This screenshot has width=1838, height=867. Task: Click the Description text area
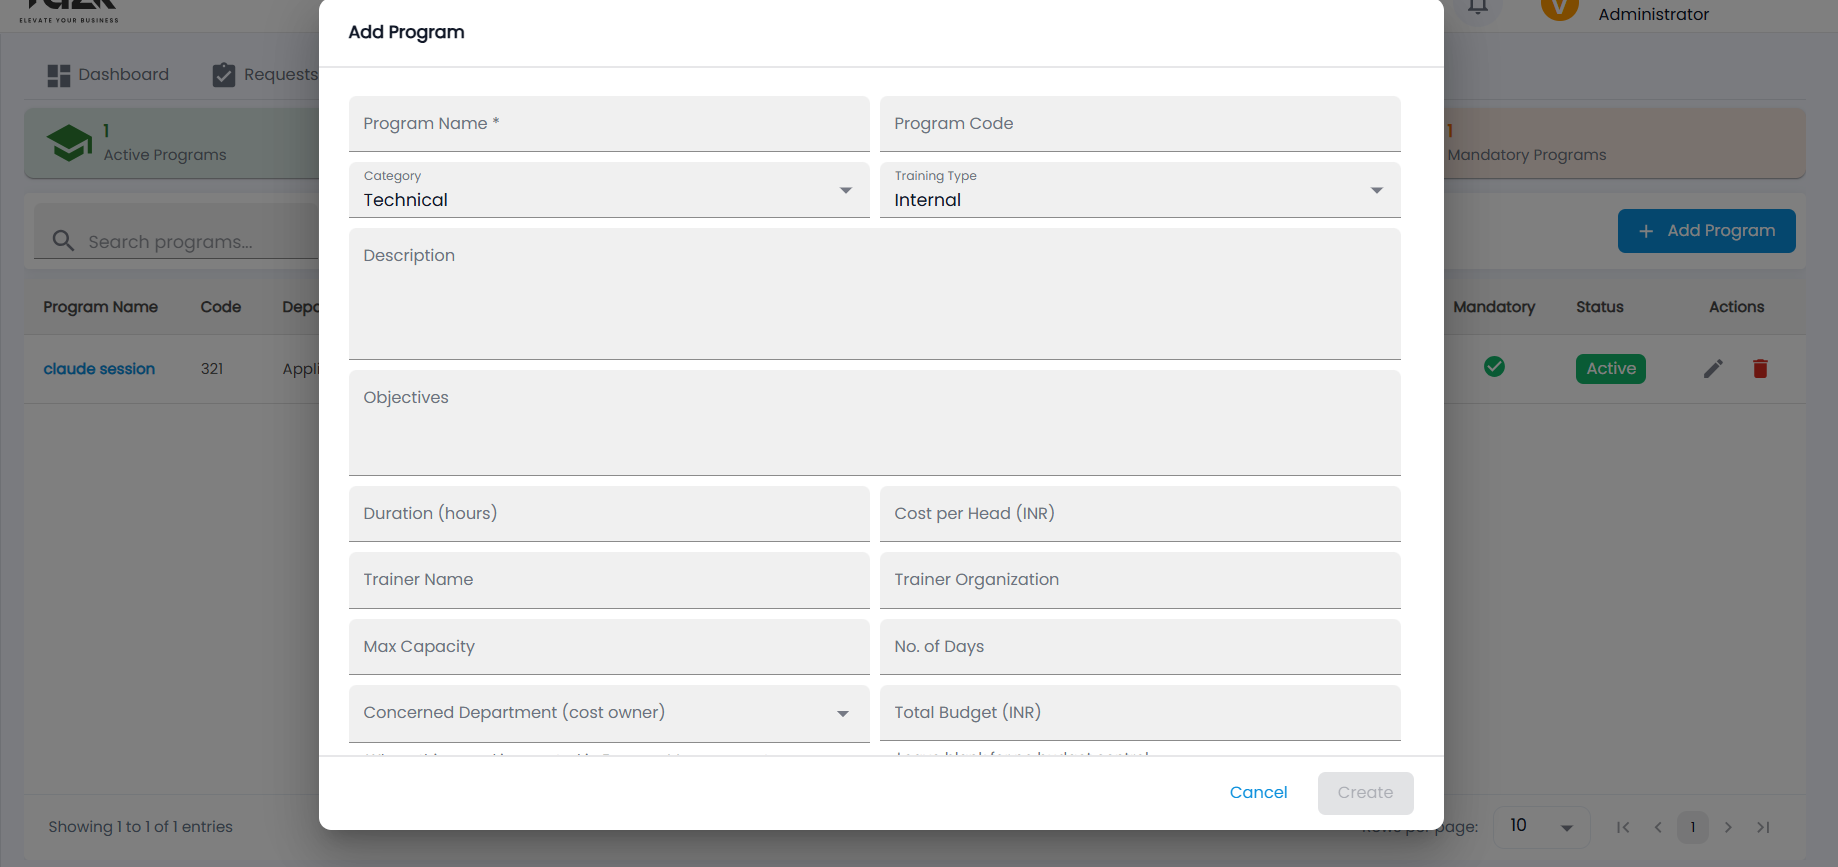pyautogui.click(x=875, y=294)
